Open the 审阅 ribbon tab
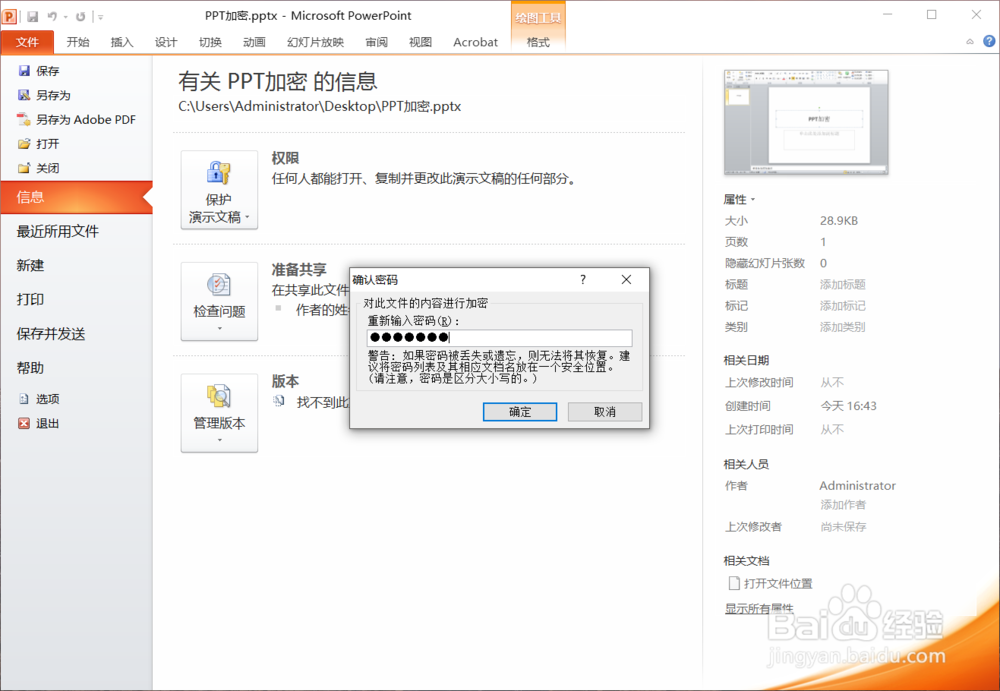Viewport: 1000px width, 691px height. tap(376, 42)
